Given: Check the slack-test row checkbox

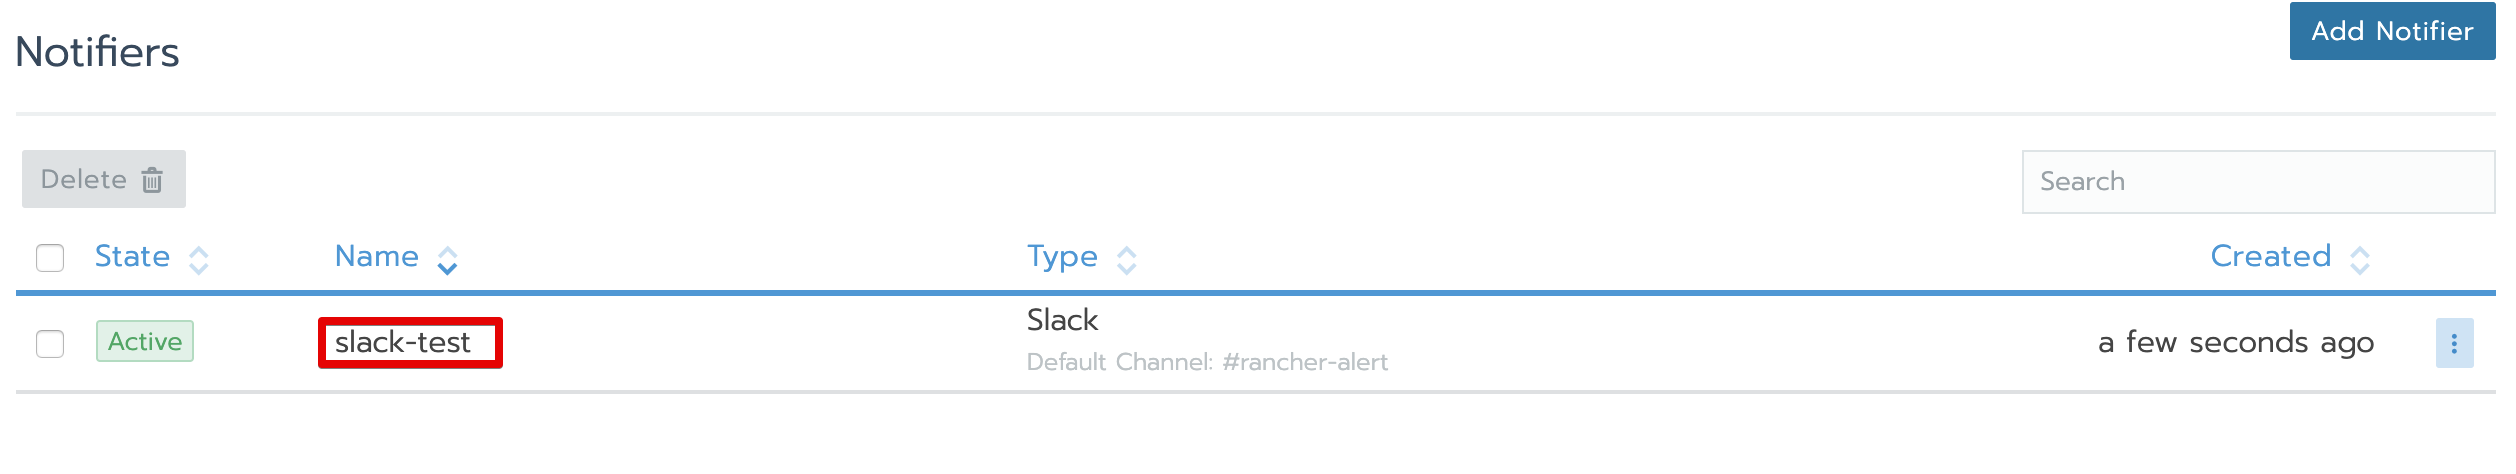Looking at the screenshot, I should [50, 344].
